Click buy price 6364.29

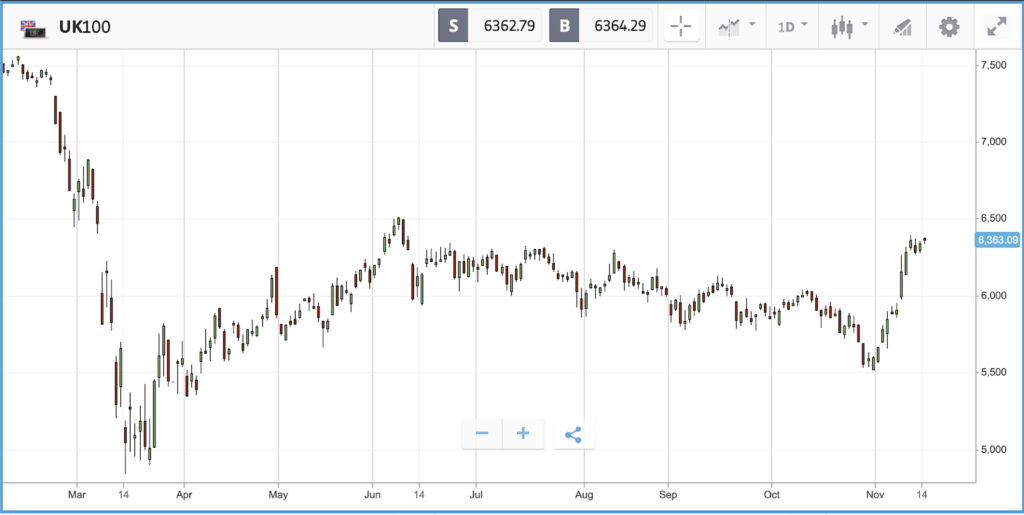620,26
